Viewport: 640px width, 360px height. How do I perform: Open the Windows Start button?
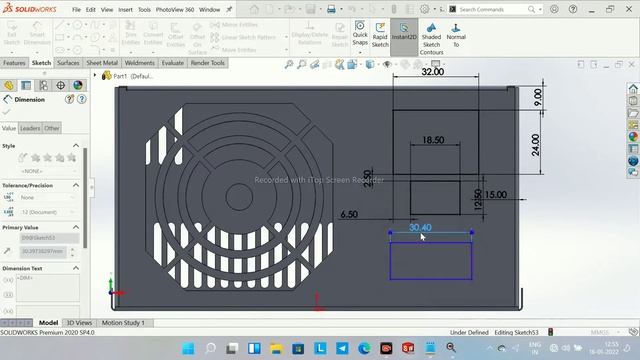click(188, 348)
